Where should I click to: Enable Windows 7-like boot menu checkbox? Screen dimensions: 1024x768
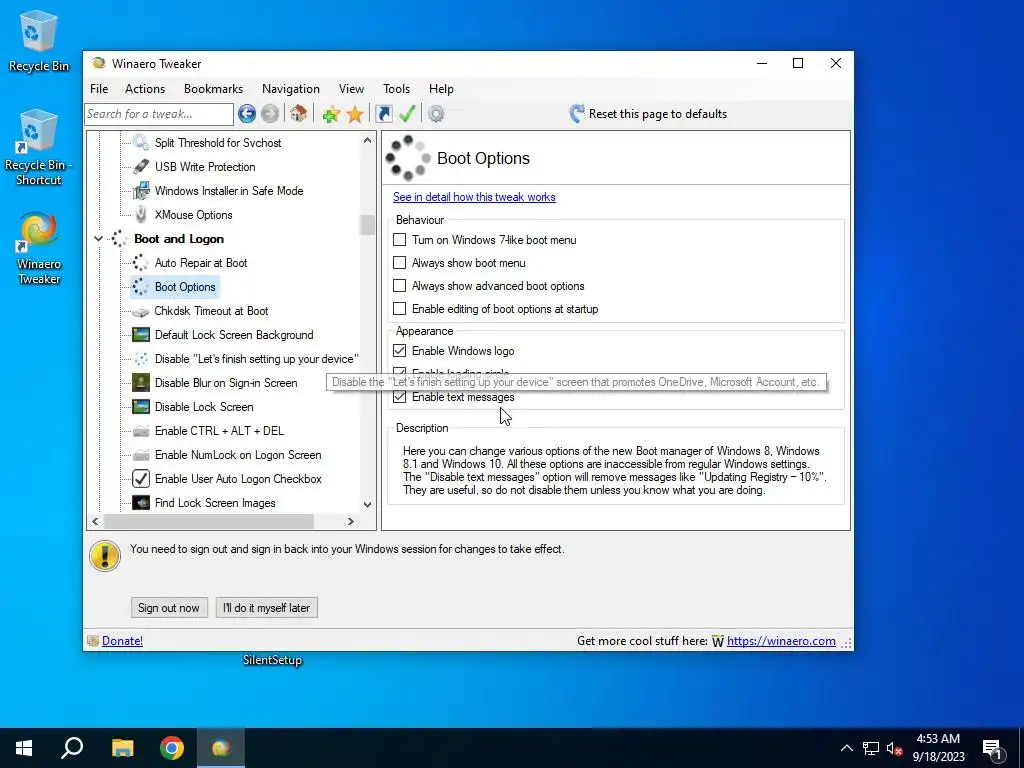tap(400, 240)
